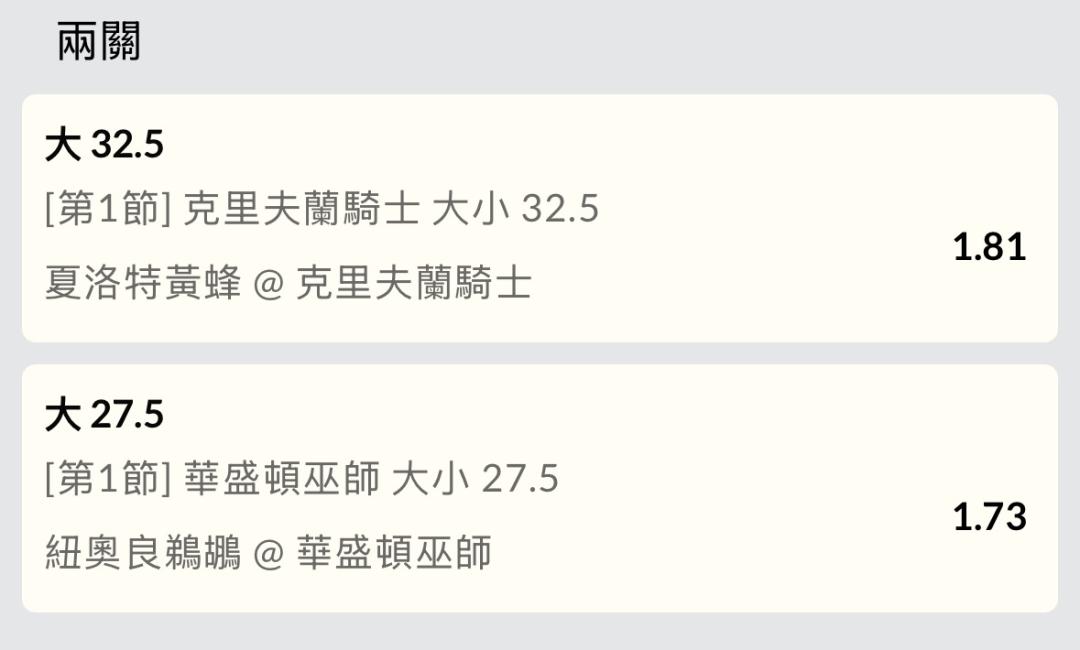Tap 華盛頓巫師 after the @ sign
The height and width of the screenshot is (650, 1080).
point(394,553)
